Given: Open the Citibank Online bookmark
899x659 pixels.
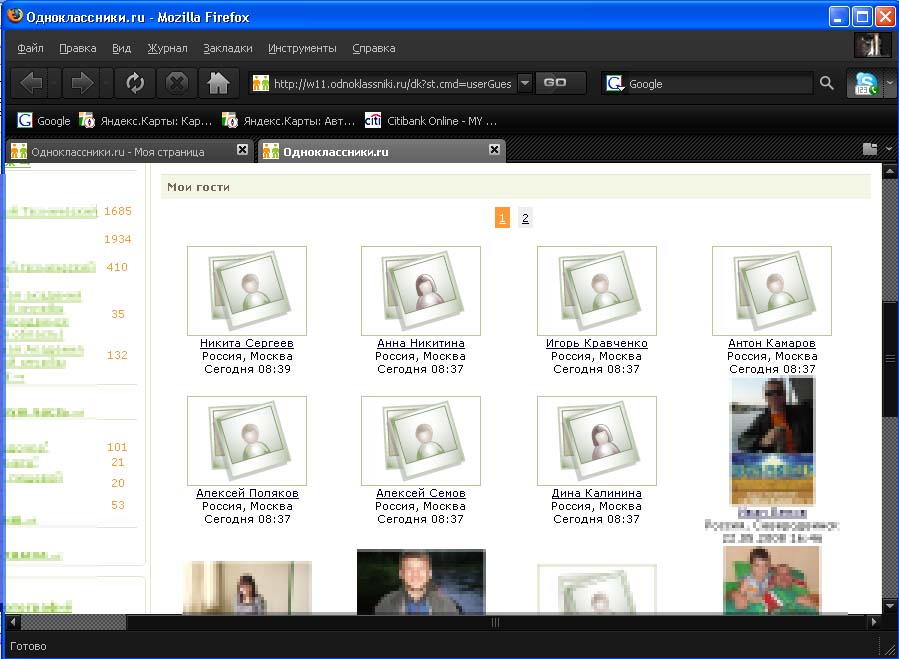Looking at the screenshot, I should 430,121.
